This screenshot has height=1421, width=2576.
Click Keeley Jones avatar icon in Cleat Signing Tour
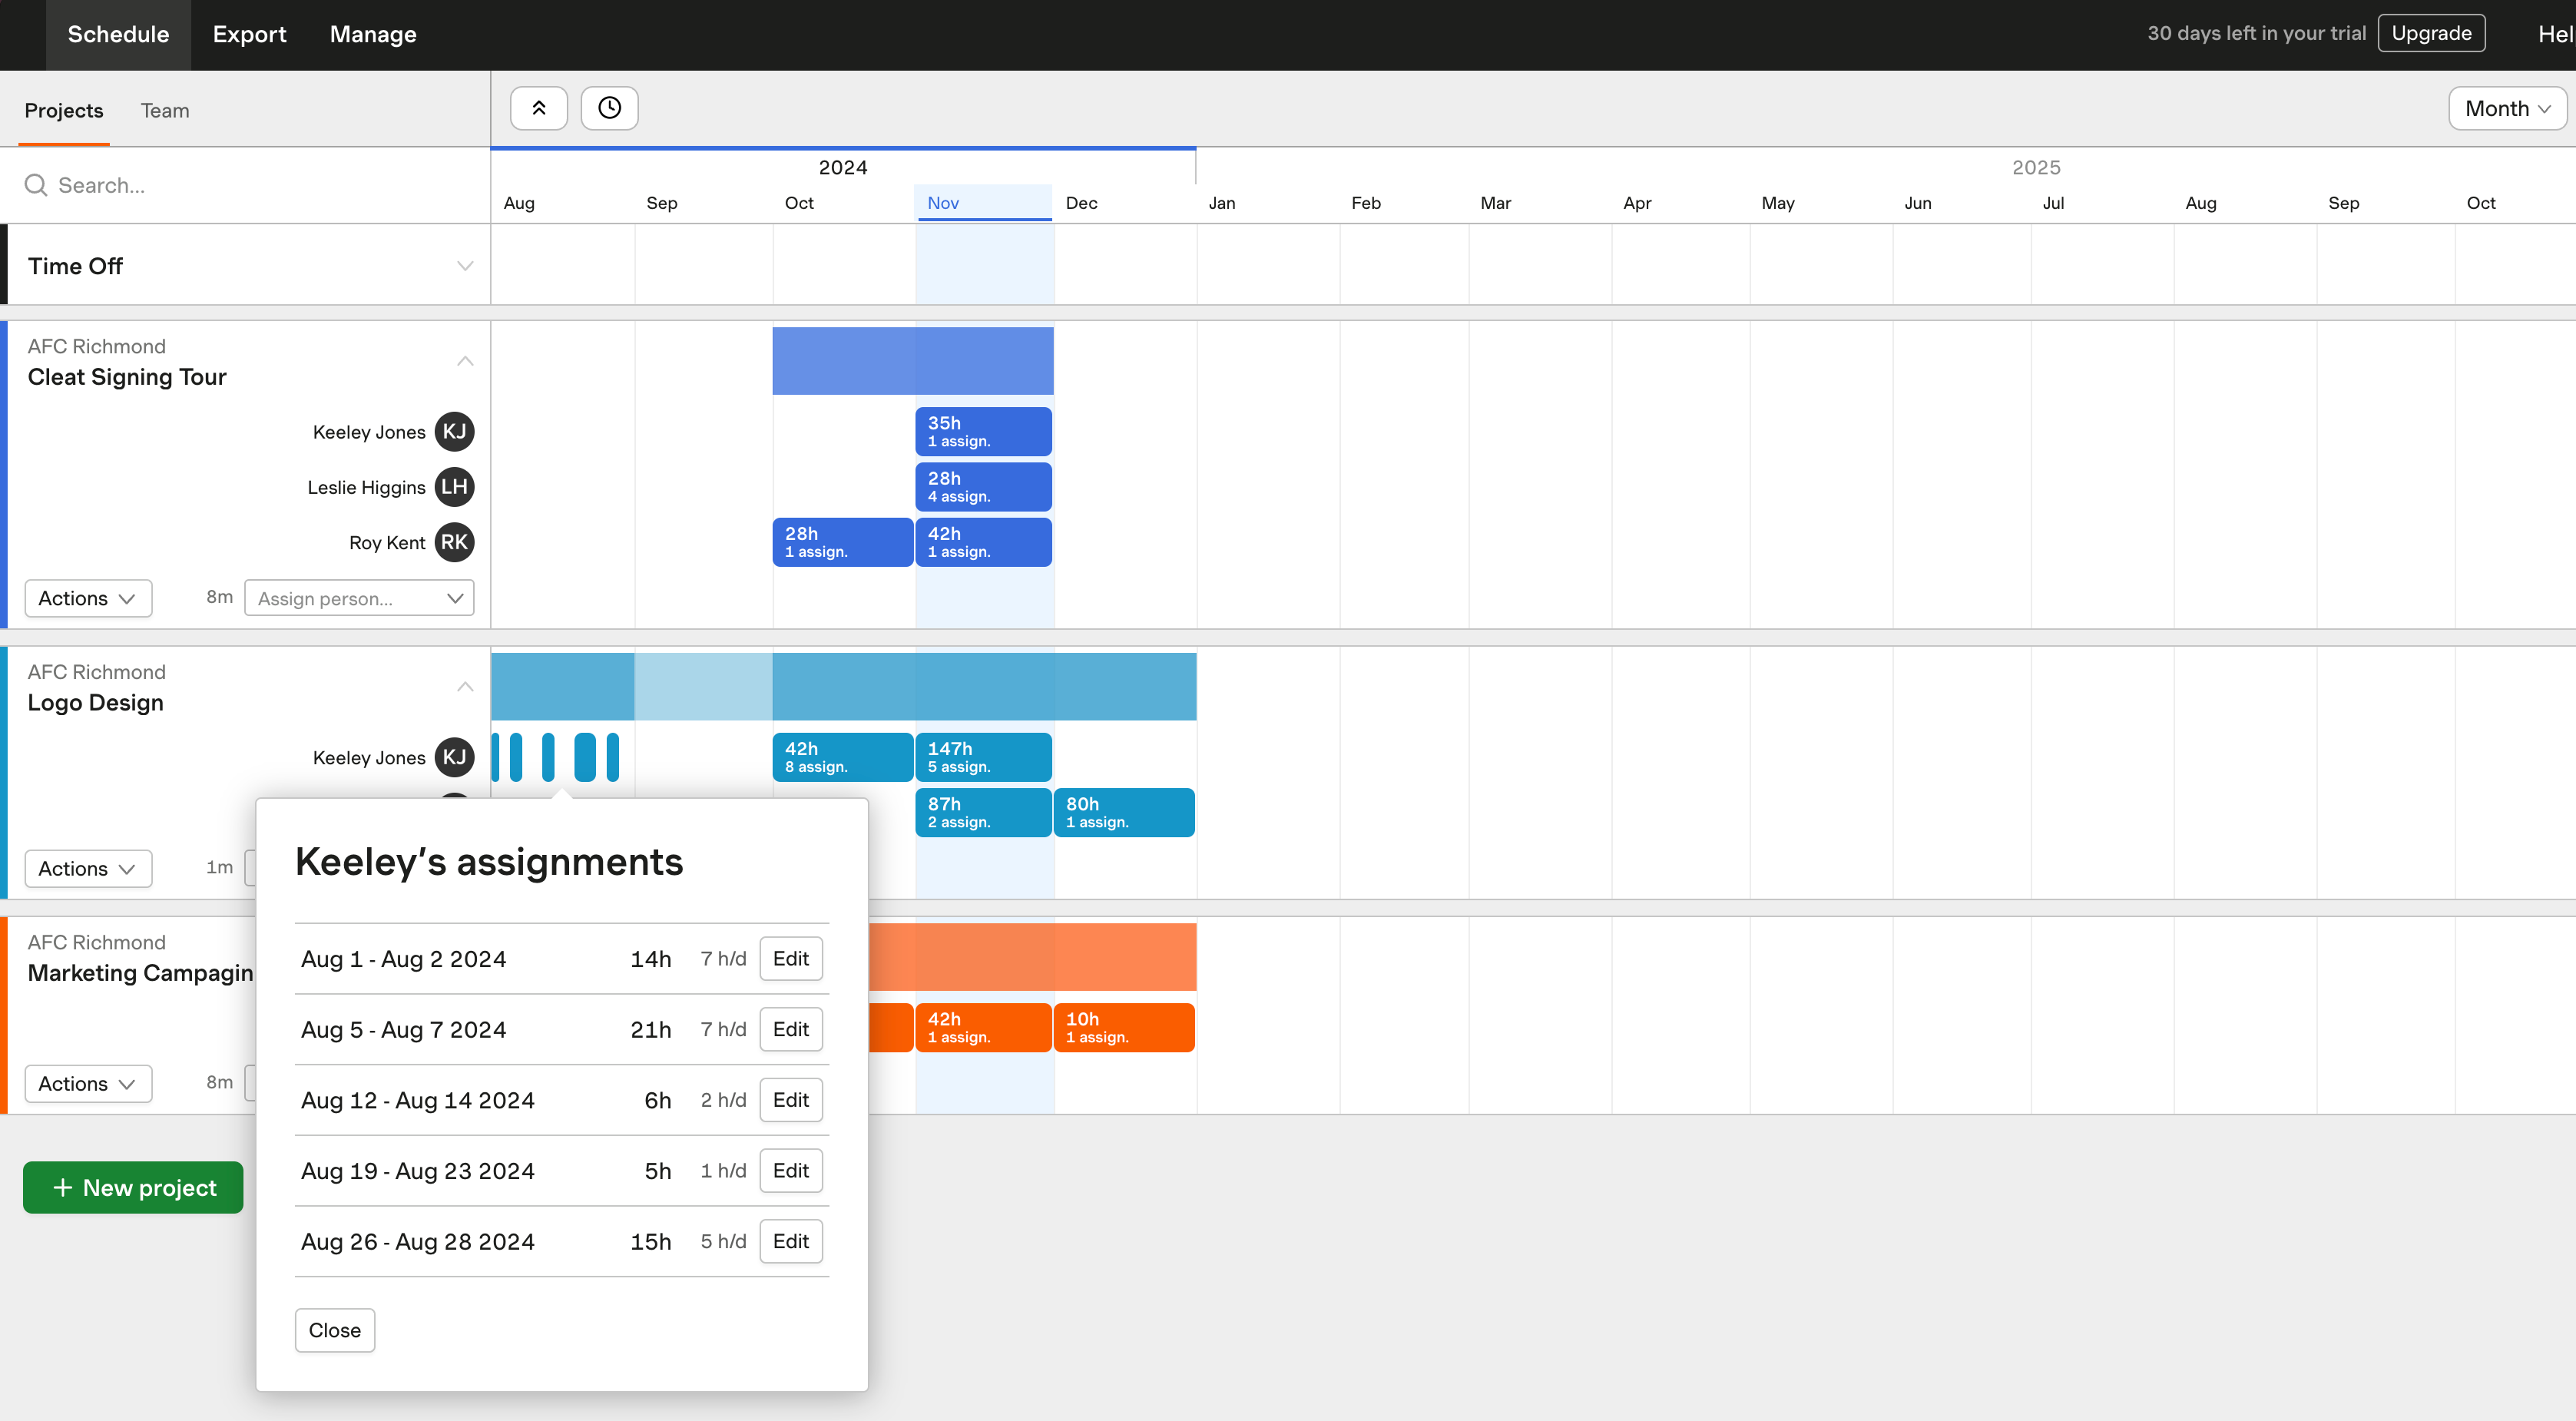coord(455,430)
